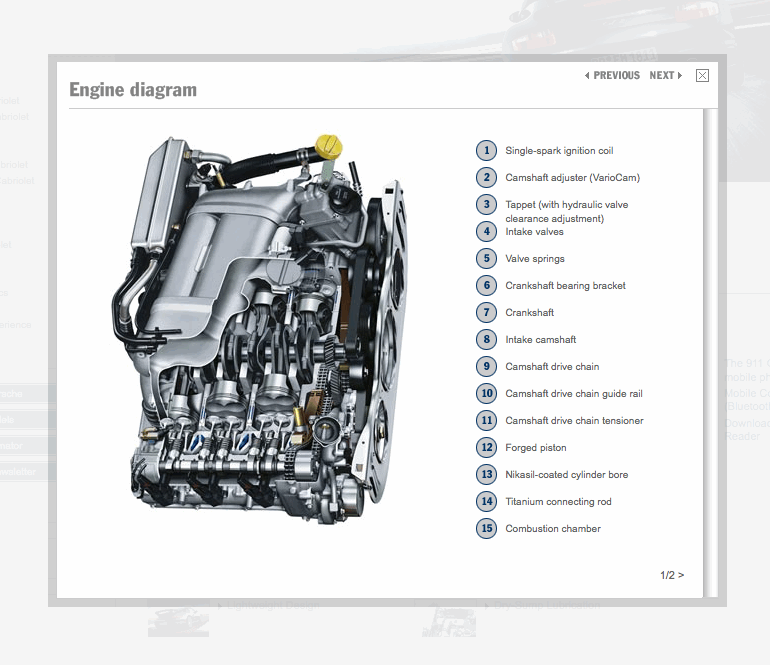Select Nikasil-coated cylinder bore label

(x=567, y=474)
